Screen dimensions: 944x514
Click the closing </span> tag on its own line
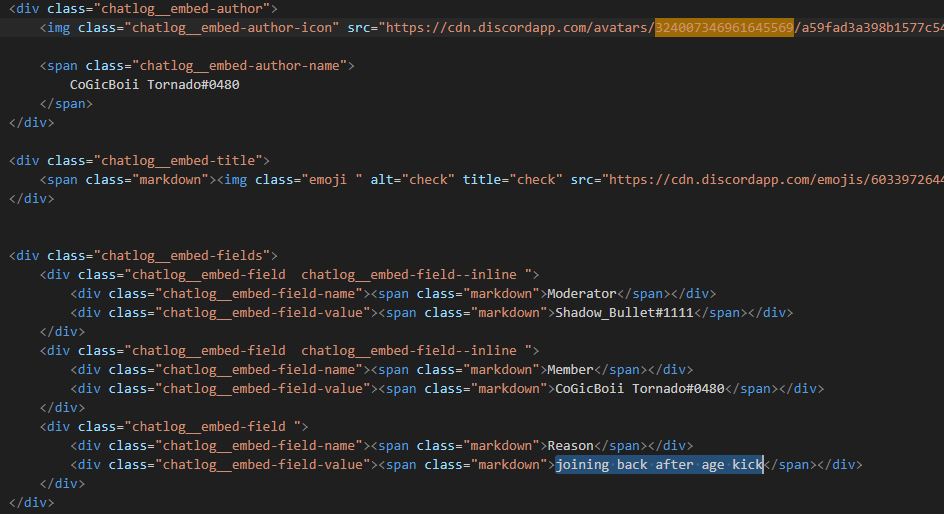(66, 104)
